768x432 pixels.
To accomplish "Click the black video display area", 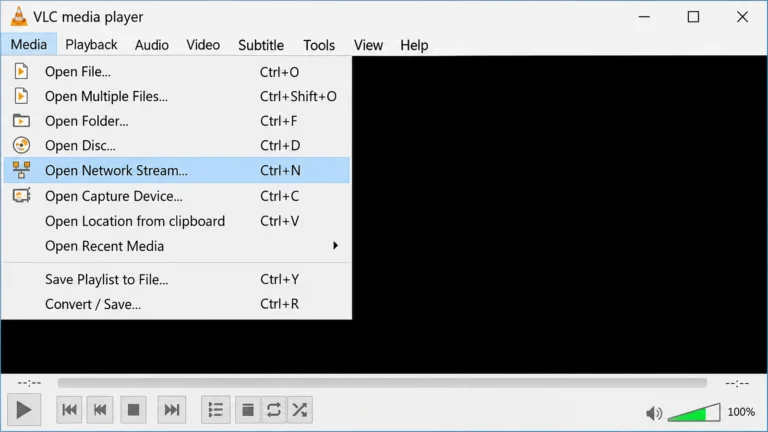I will click(x=559, y=214).
